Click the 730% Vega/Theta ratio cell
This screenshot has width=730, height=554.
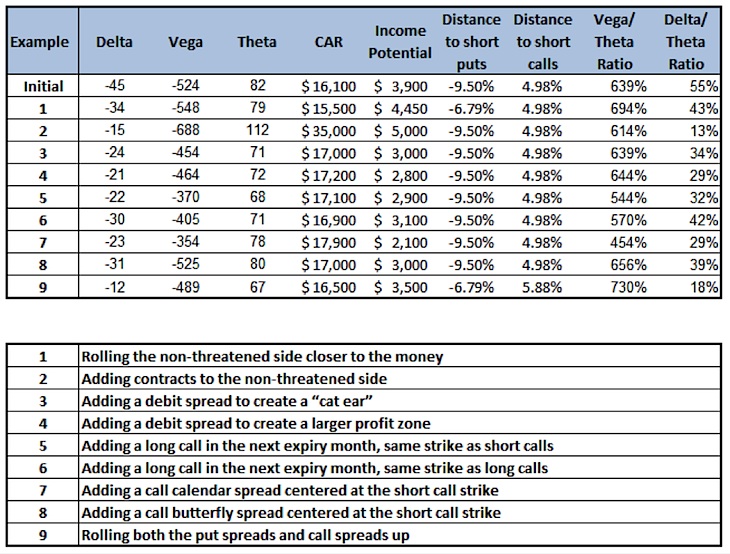tap(629, 287)
